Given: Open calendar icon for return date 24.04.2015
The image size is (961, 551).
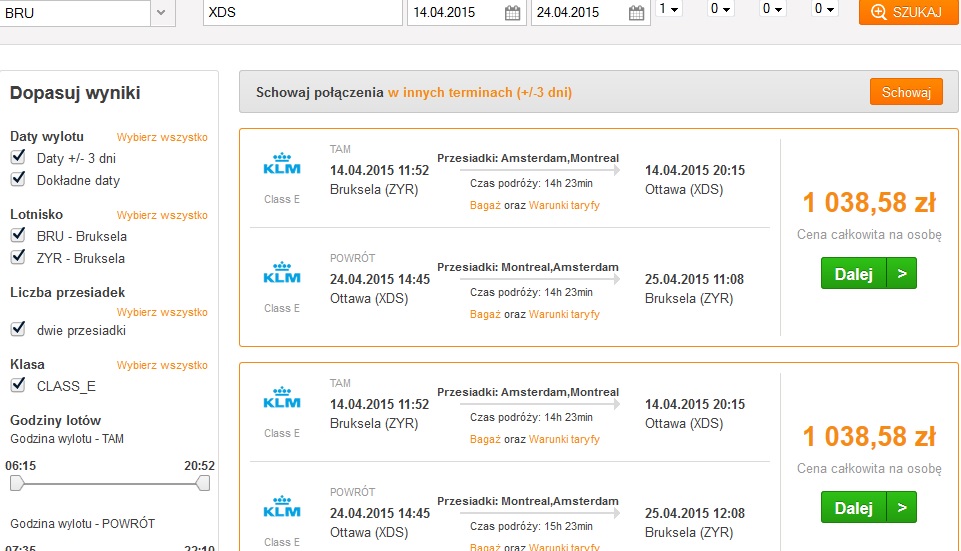Looking at the screenshot, I should tap(636, 13).
